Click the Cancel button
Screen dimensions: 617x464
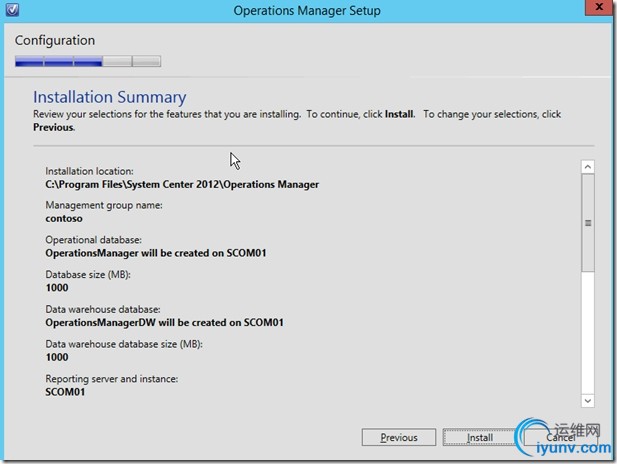[x=560, y=437]
